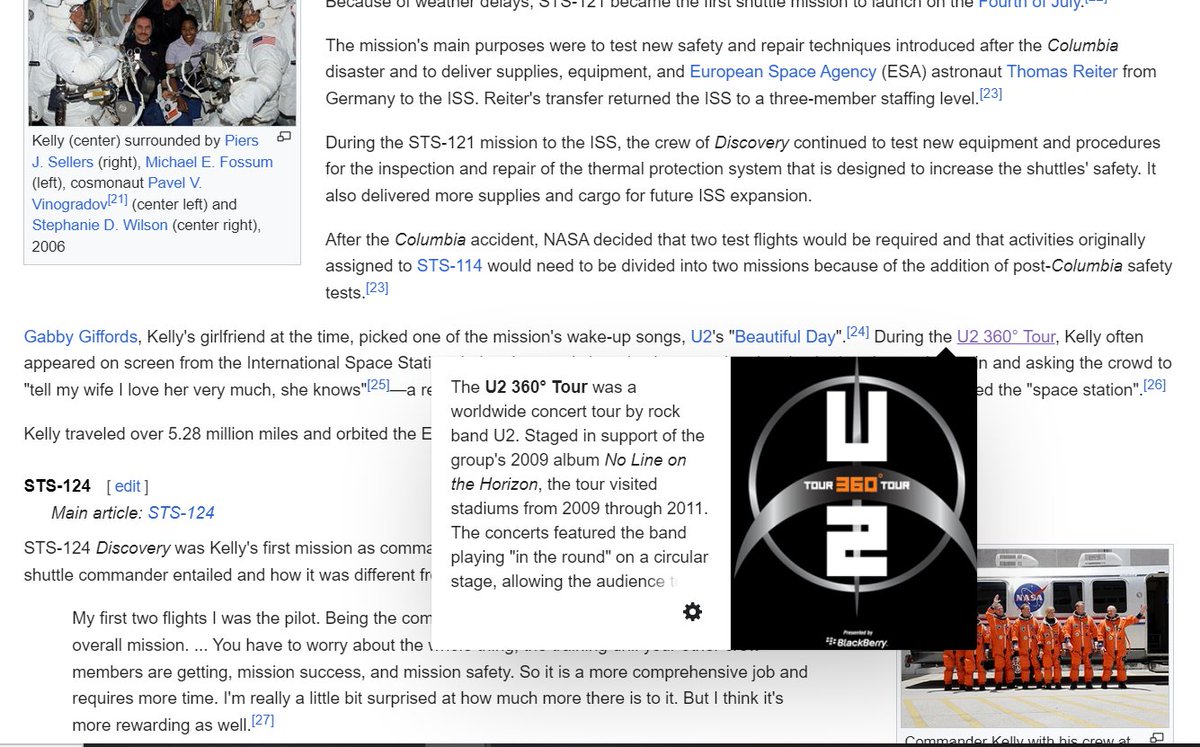Open the STS-124 main article
This screenshot has width=1200, height=747.
point(181,513)
